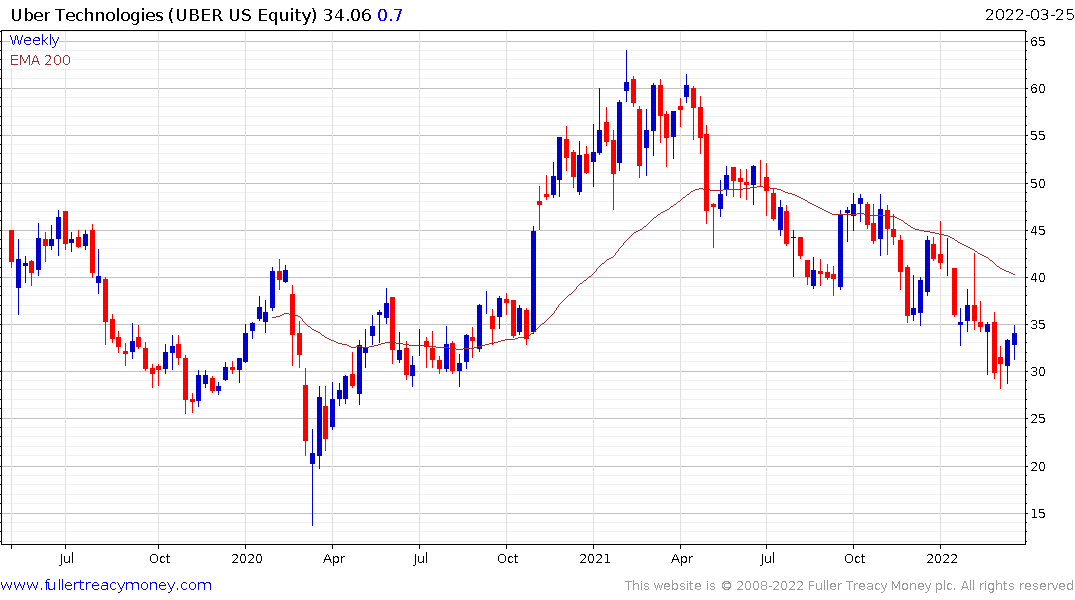1075x600 pixels.
Task: Click the March 2020 low candle wick
Action: coord(313,494)
